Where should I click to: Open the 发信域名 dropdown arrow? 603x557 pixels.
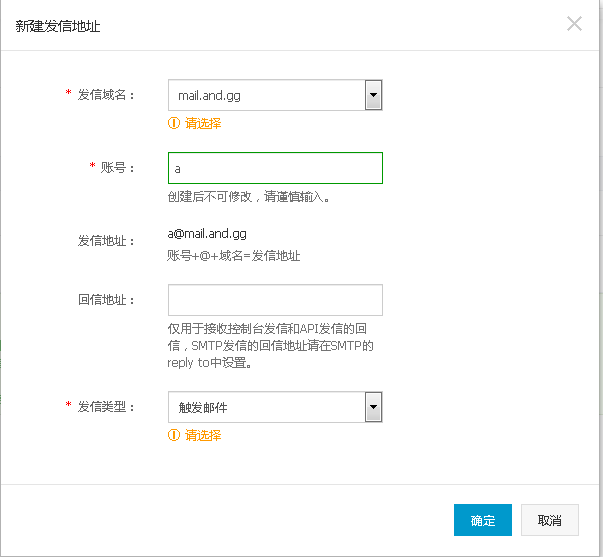pyautogui.click(x=373, y=96)
